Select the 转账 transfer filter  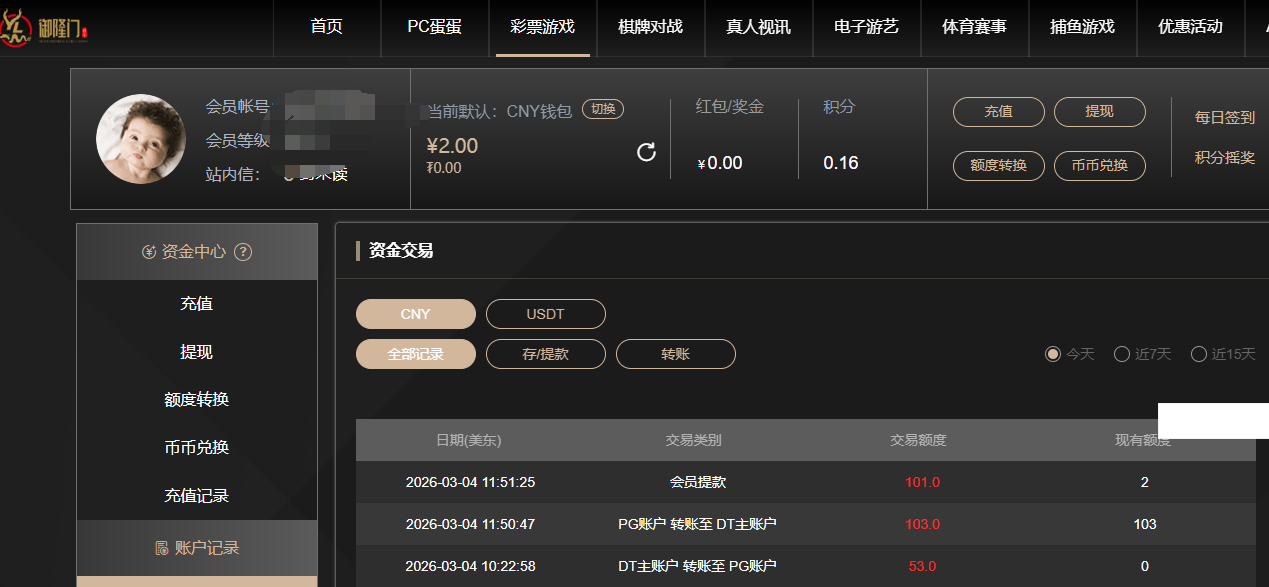click(675, 353)
